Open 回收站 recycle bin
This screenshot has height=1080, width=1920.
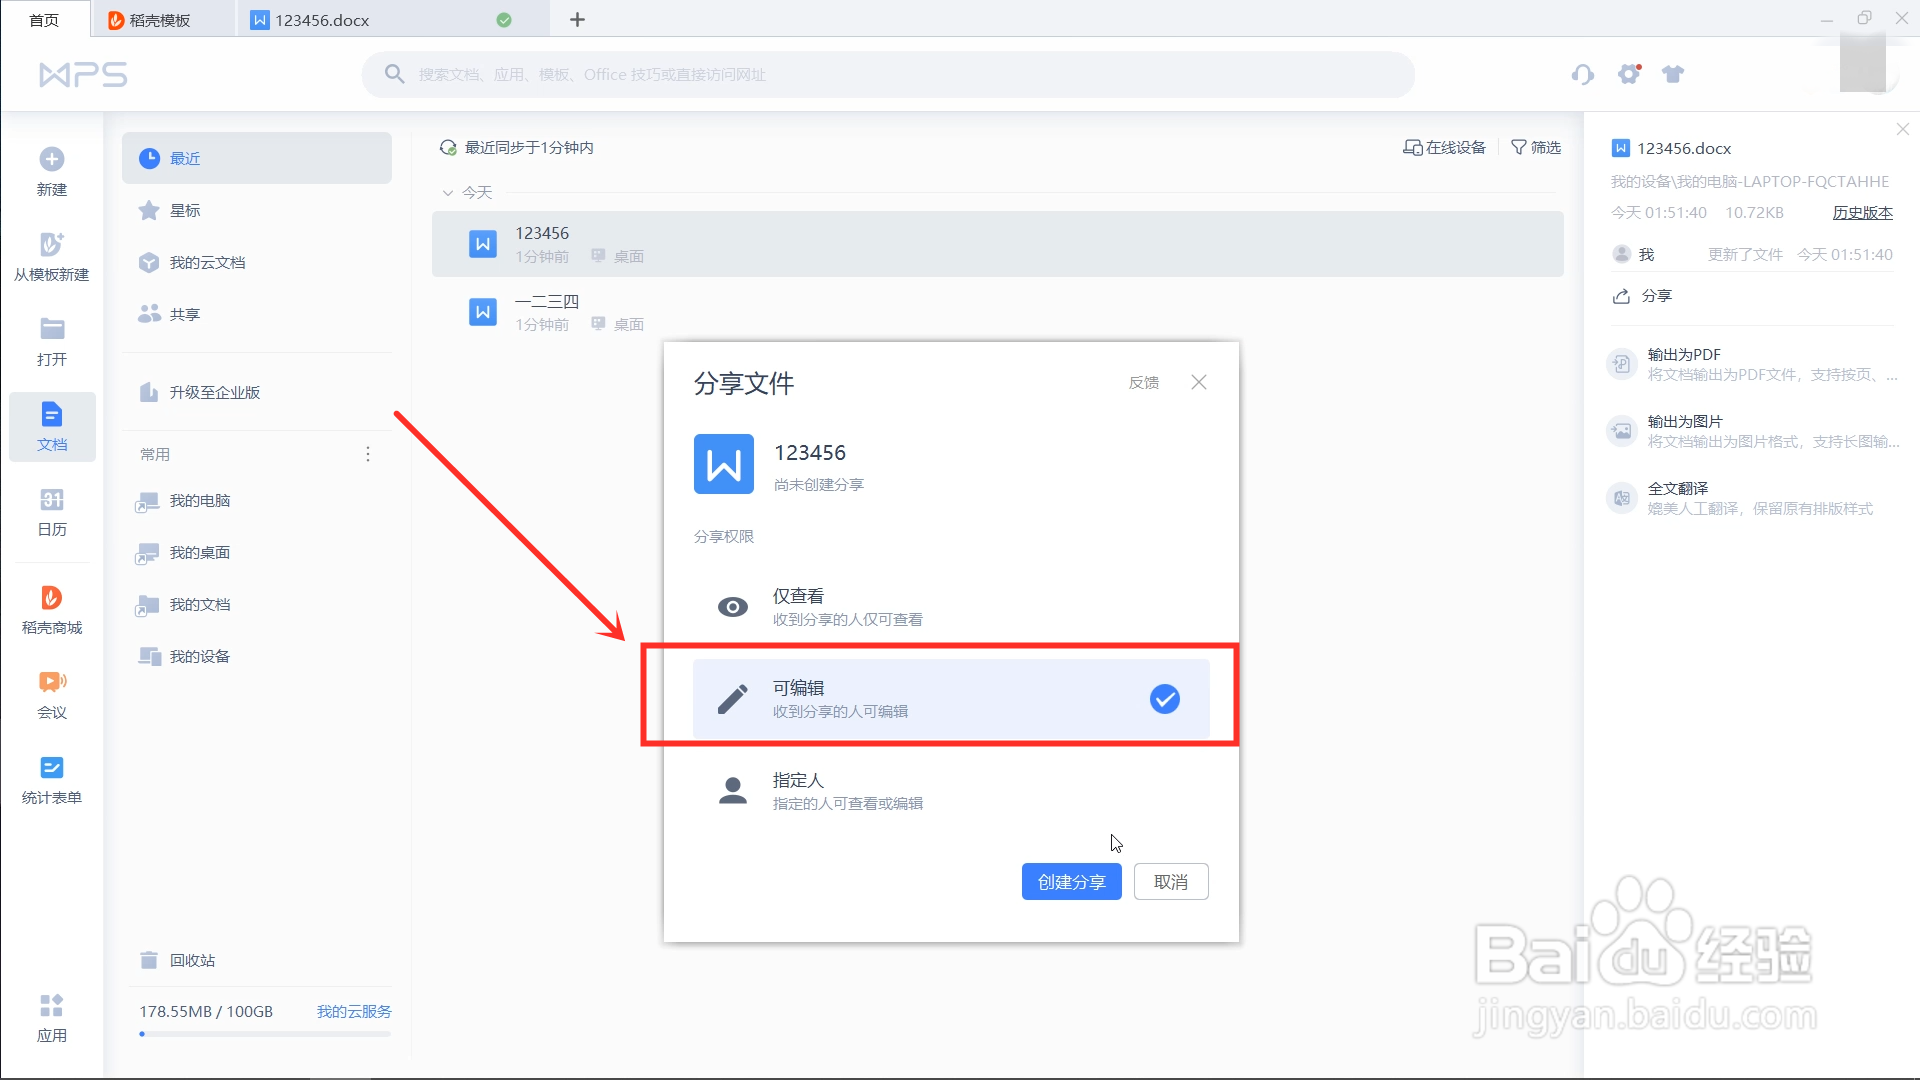click(x=257, y=960)
